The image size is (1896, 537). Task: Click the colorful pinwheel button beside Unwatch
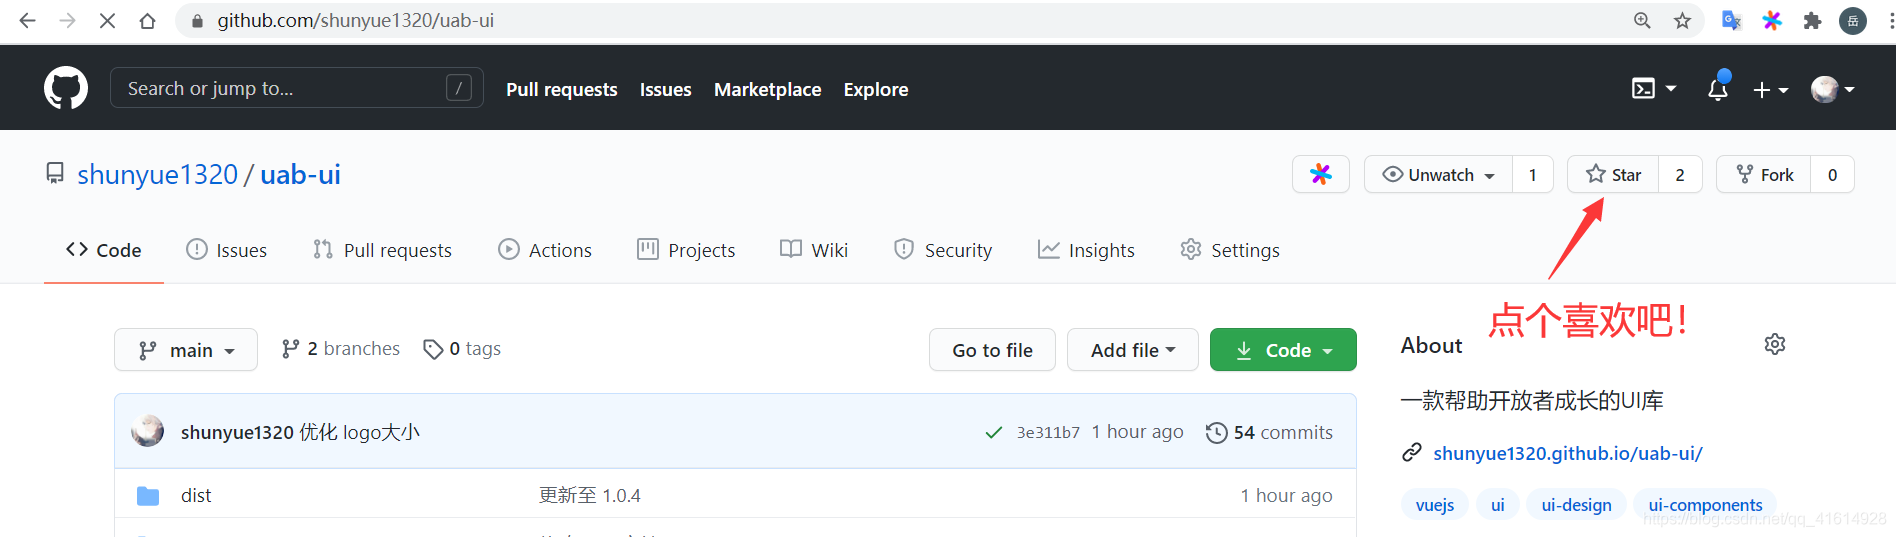coord(1321,174)
